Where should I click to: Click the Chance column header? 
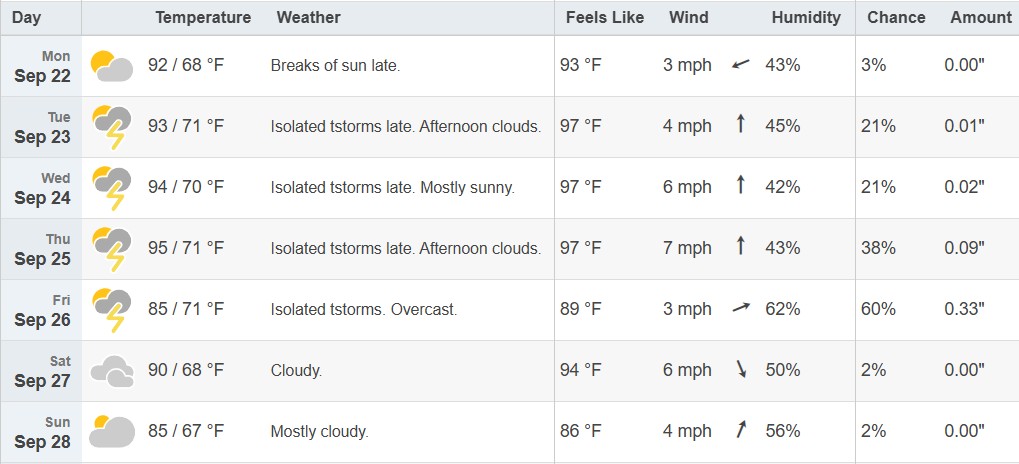point(896,18)
